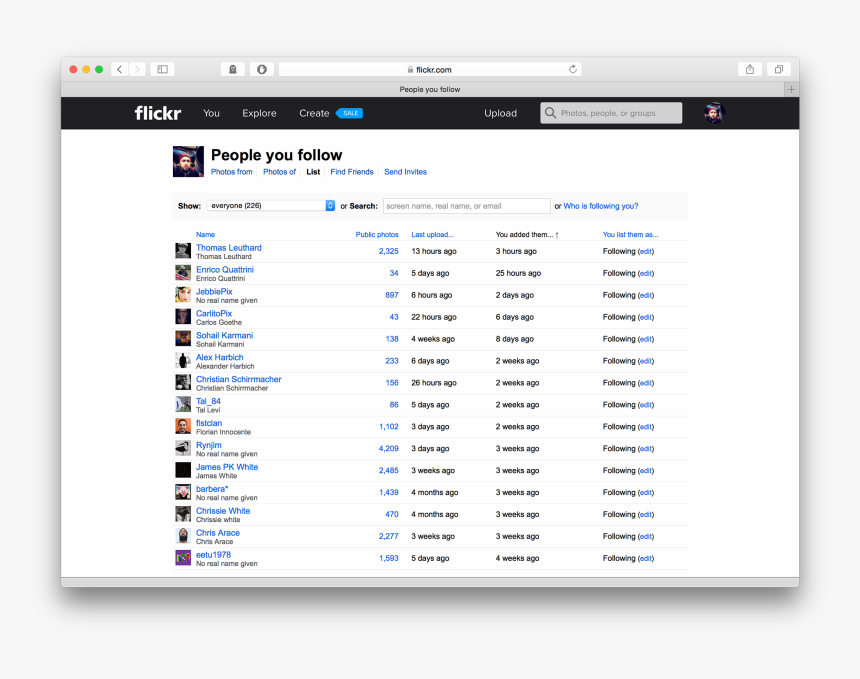Click the Safari sidebar icon in the toolbar
Viewport: 860px width, 679px height.
pos(163,69)
